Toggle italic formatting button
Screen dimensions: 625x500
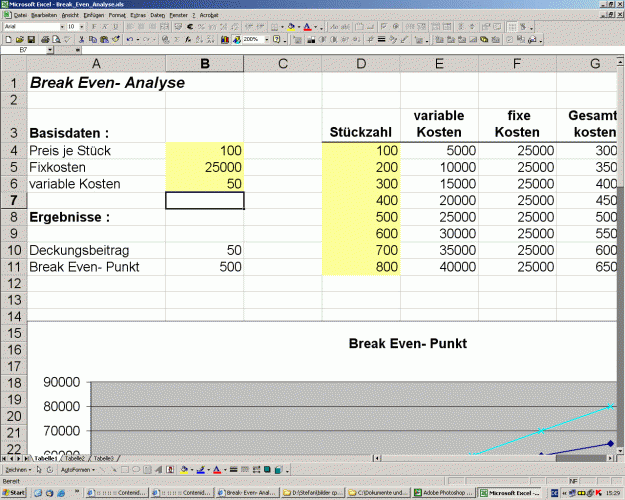pos(105,27)
